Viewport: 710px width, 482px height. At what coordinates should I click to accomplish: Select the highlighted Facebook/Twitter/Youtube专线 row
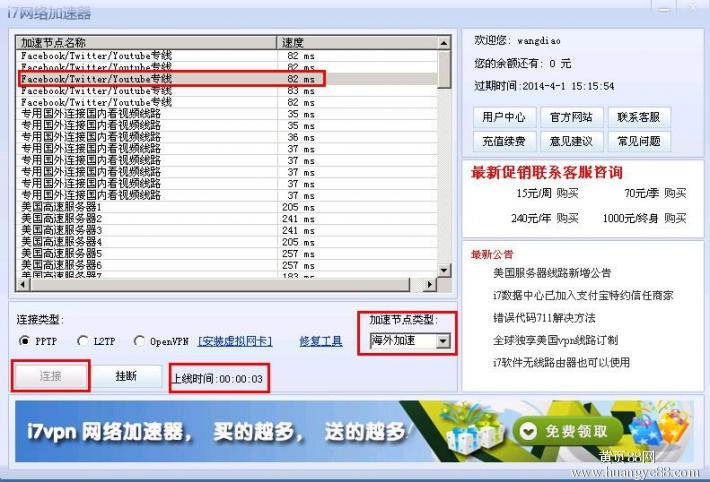(x=227, y=79)
